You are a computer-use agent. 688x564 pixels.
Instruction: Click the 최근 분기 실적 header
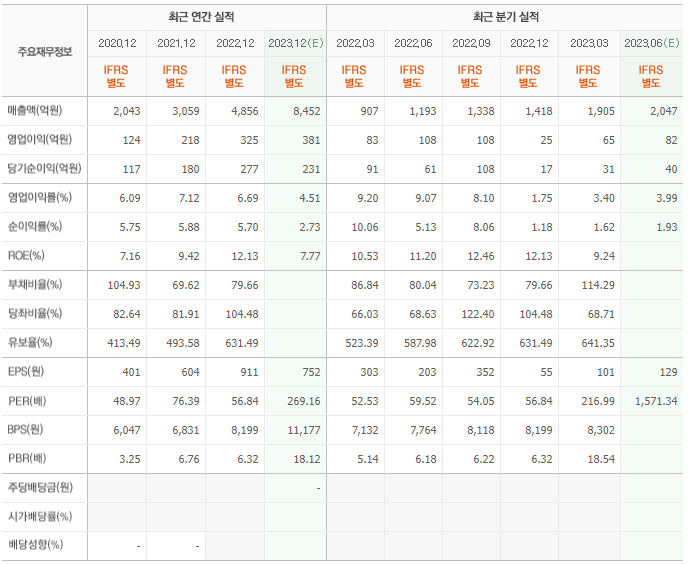point(505,17)
